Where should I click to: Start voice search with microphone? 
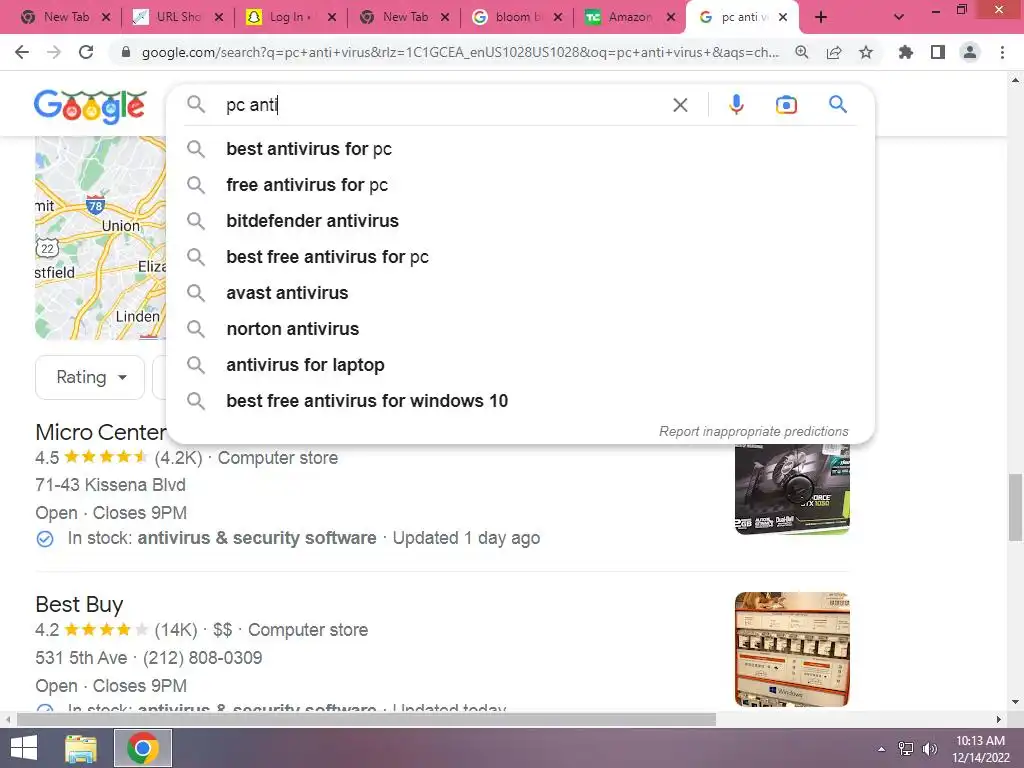pos(736,104)
